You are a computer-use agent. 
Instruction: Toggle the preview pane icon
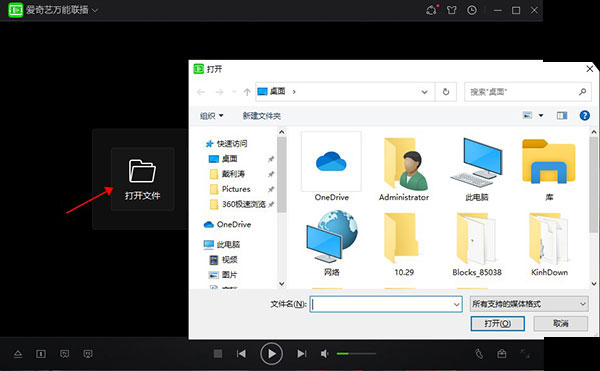click(x=562, y=115)
